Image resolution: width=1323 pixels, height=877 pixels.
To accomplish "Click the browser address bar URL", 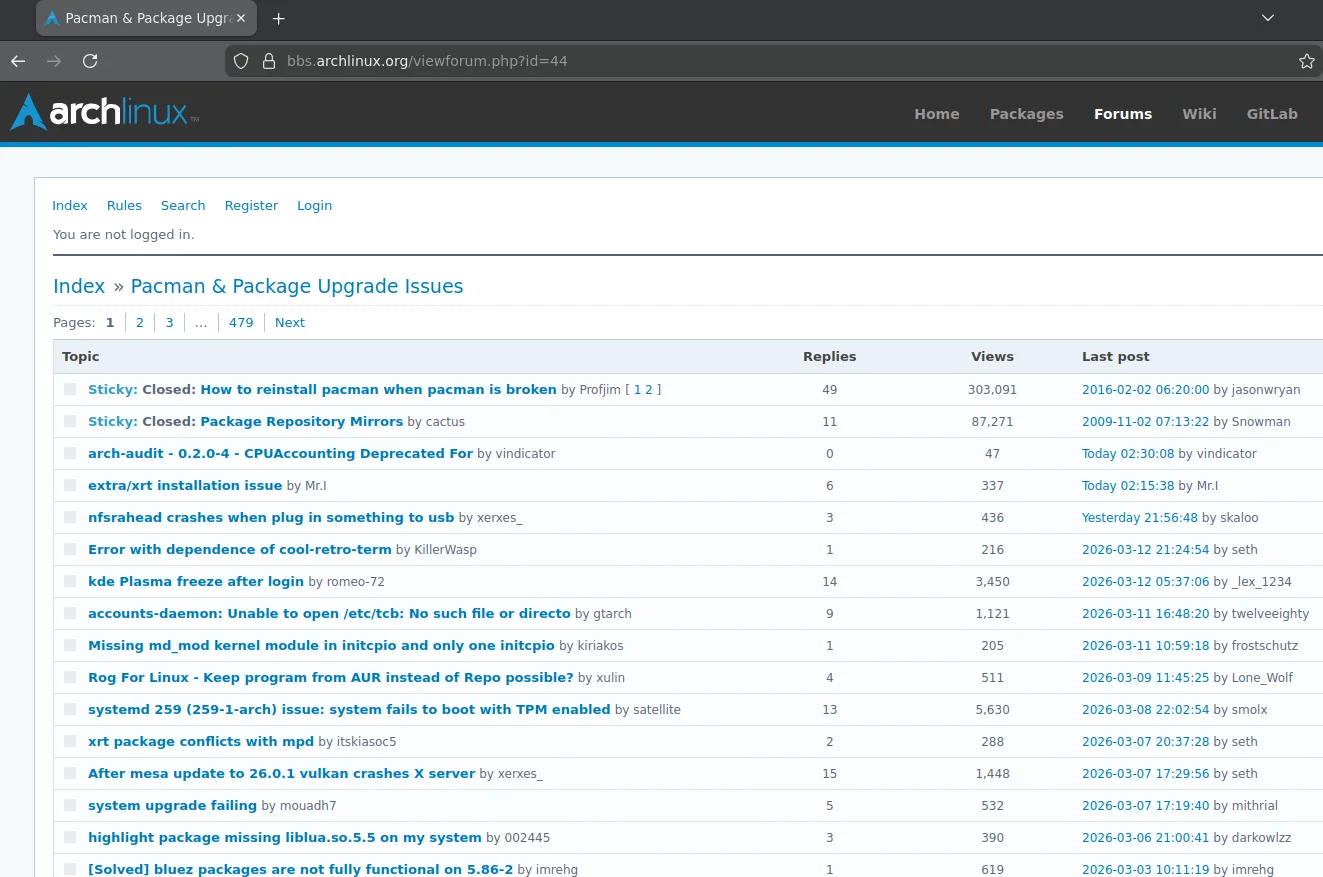I will (427, 61).
